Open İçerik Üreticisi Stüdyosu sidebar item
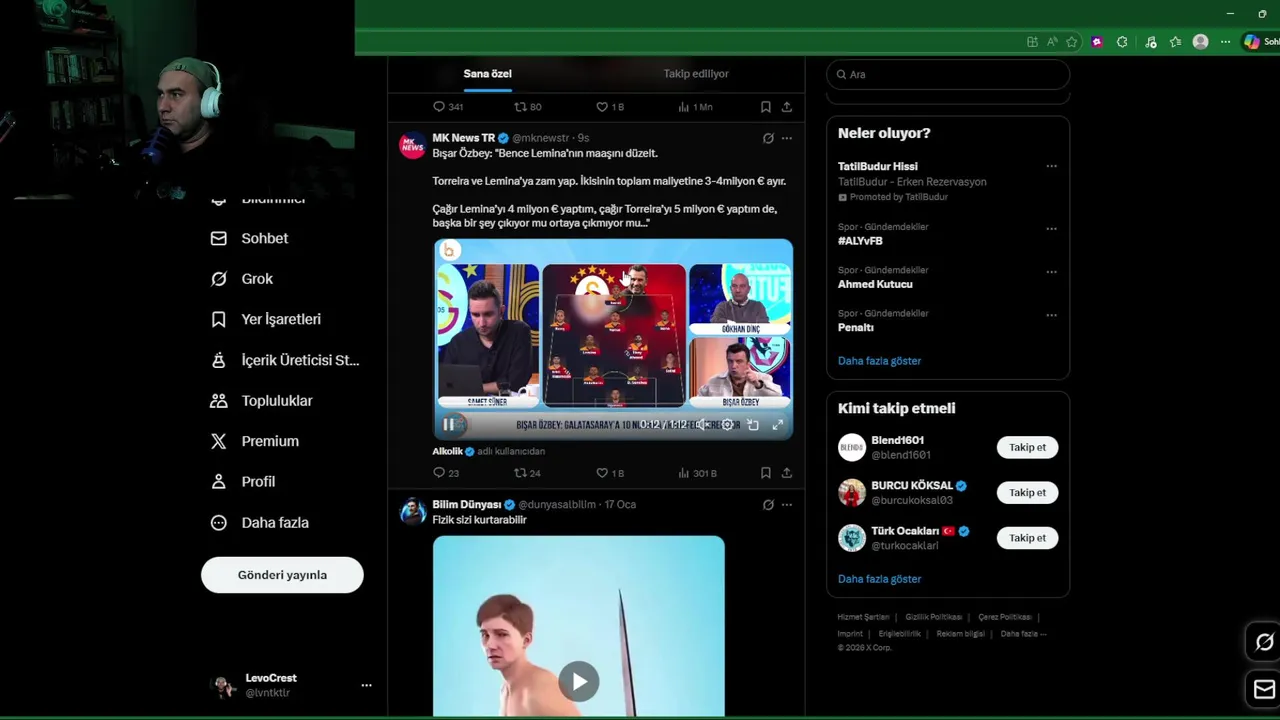 285,360
